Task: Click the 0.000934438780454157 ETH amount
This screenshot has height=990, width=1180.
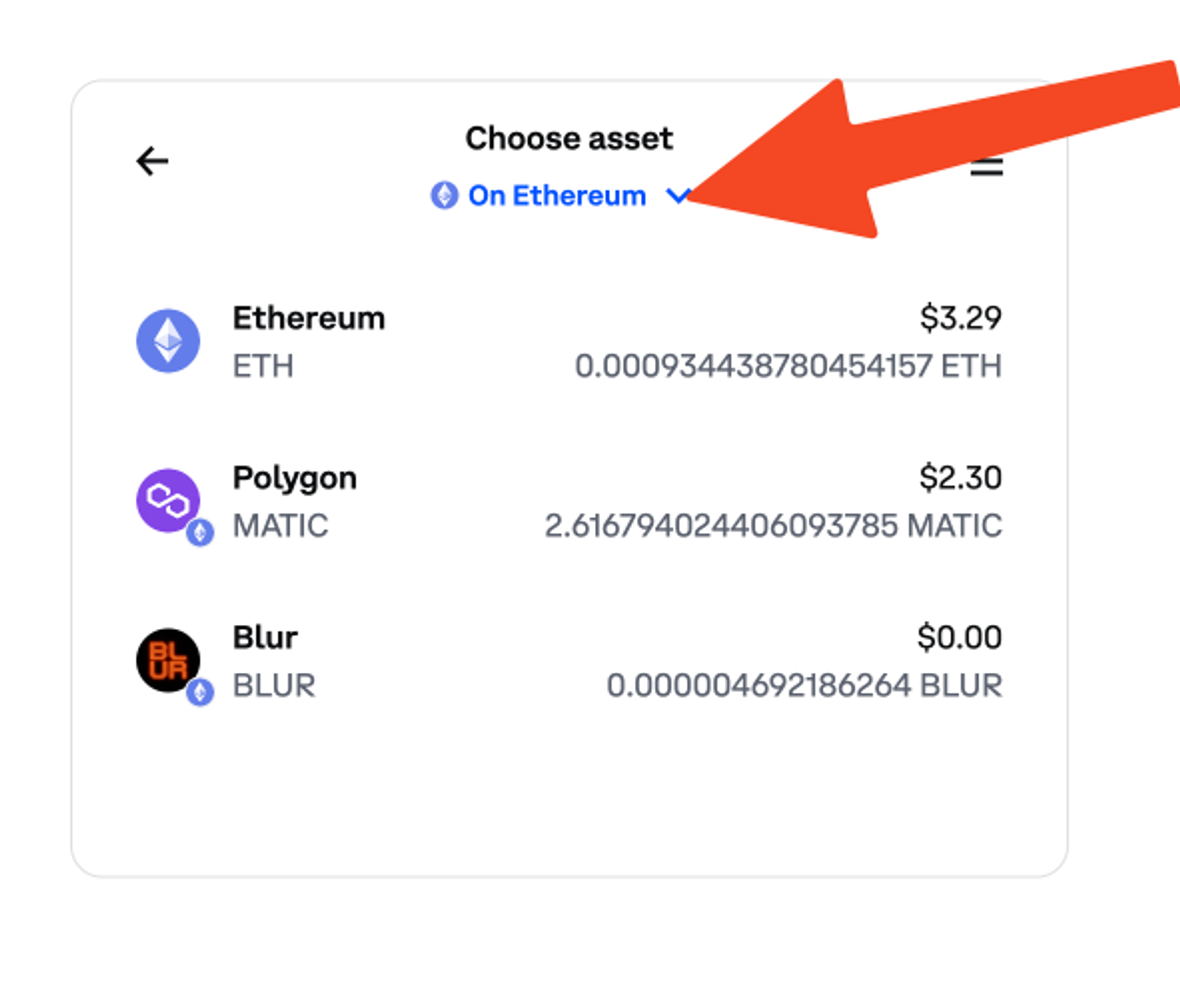Action: click(x=788, y=366)
